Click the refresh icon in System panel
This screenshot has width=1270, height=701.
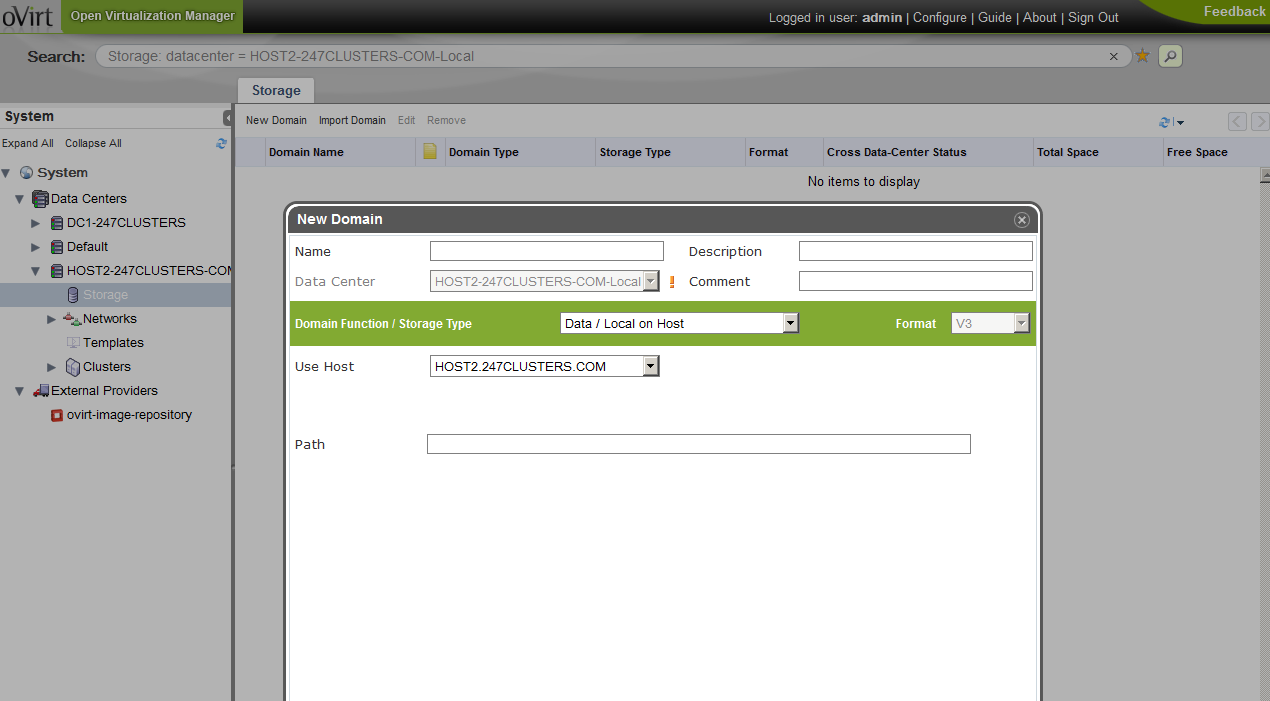point(221,143)
